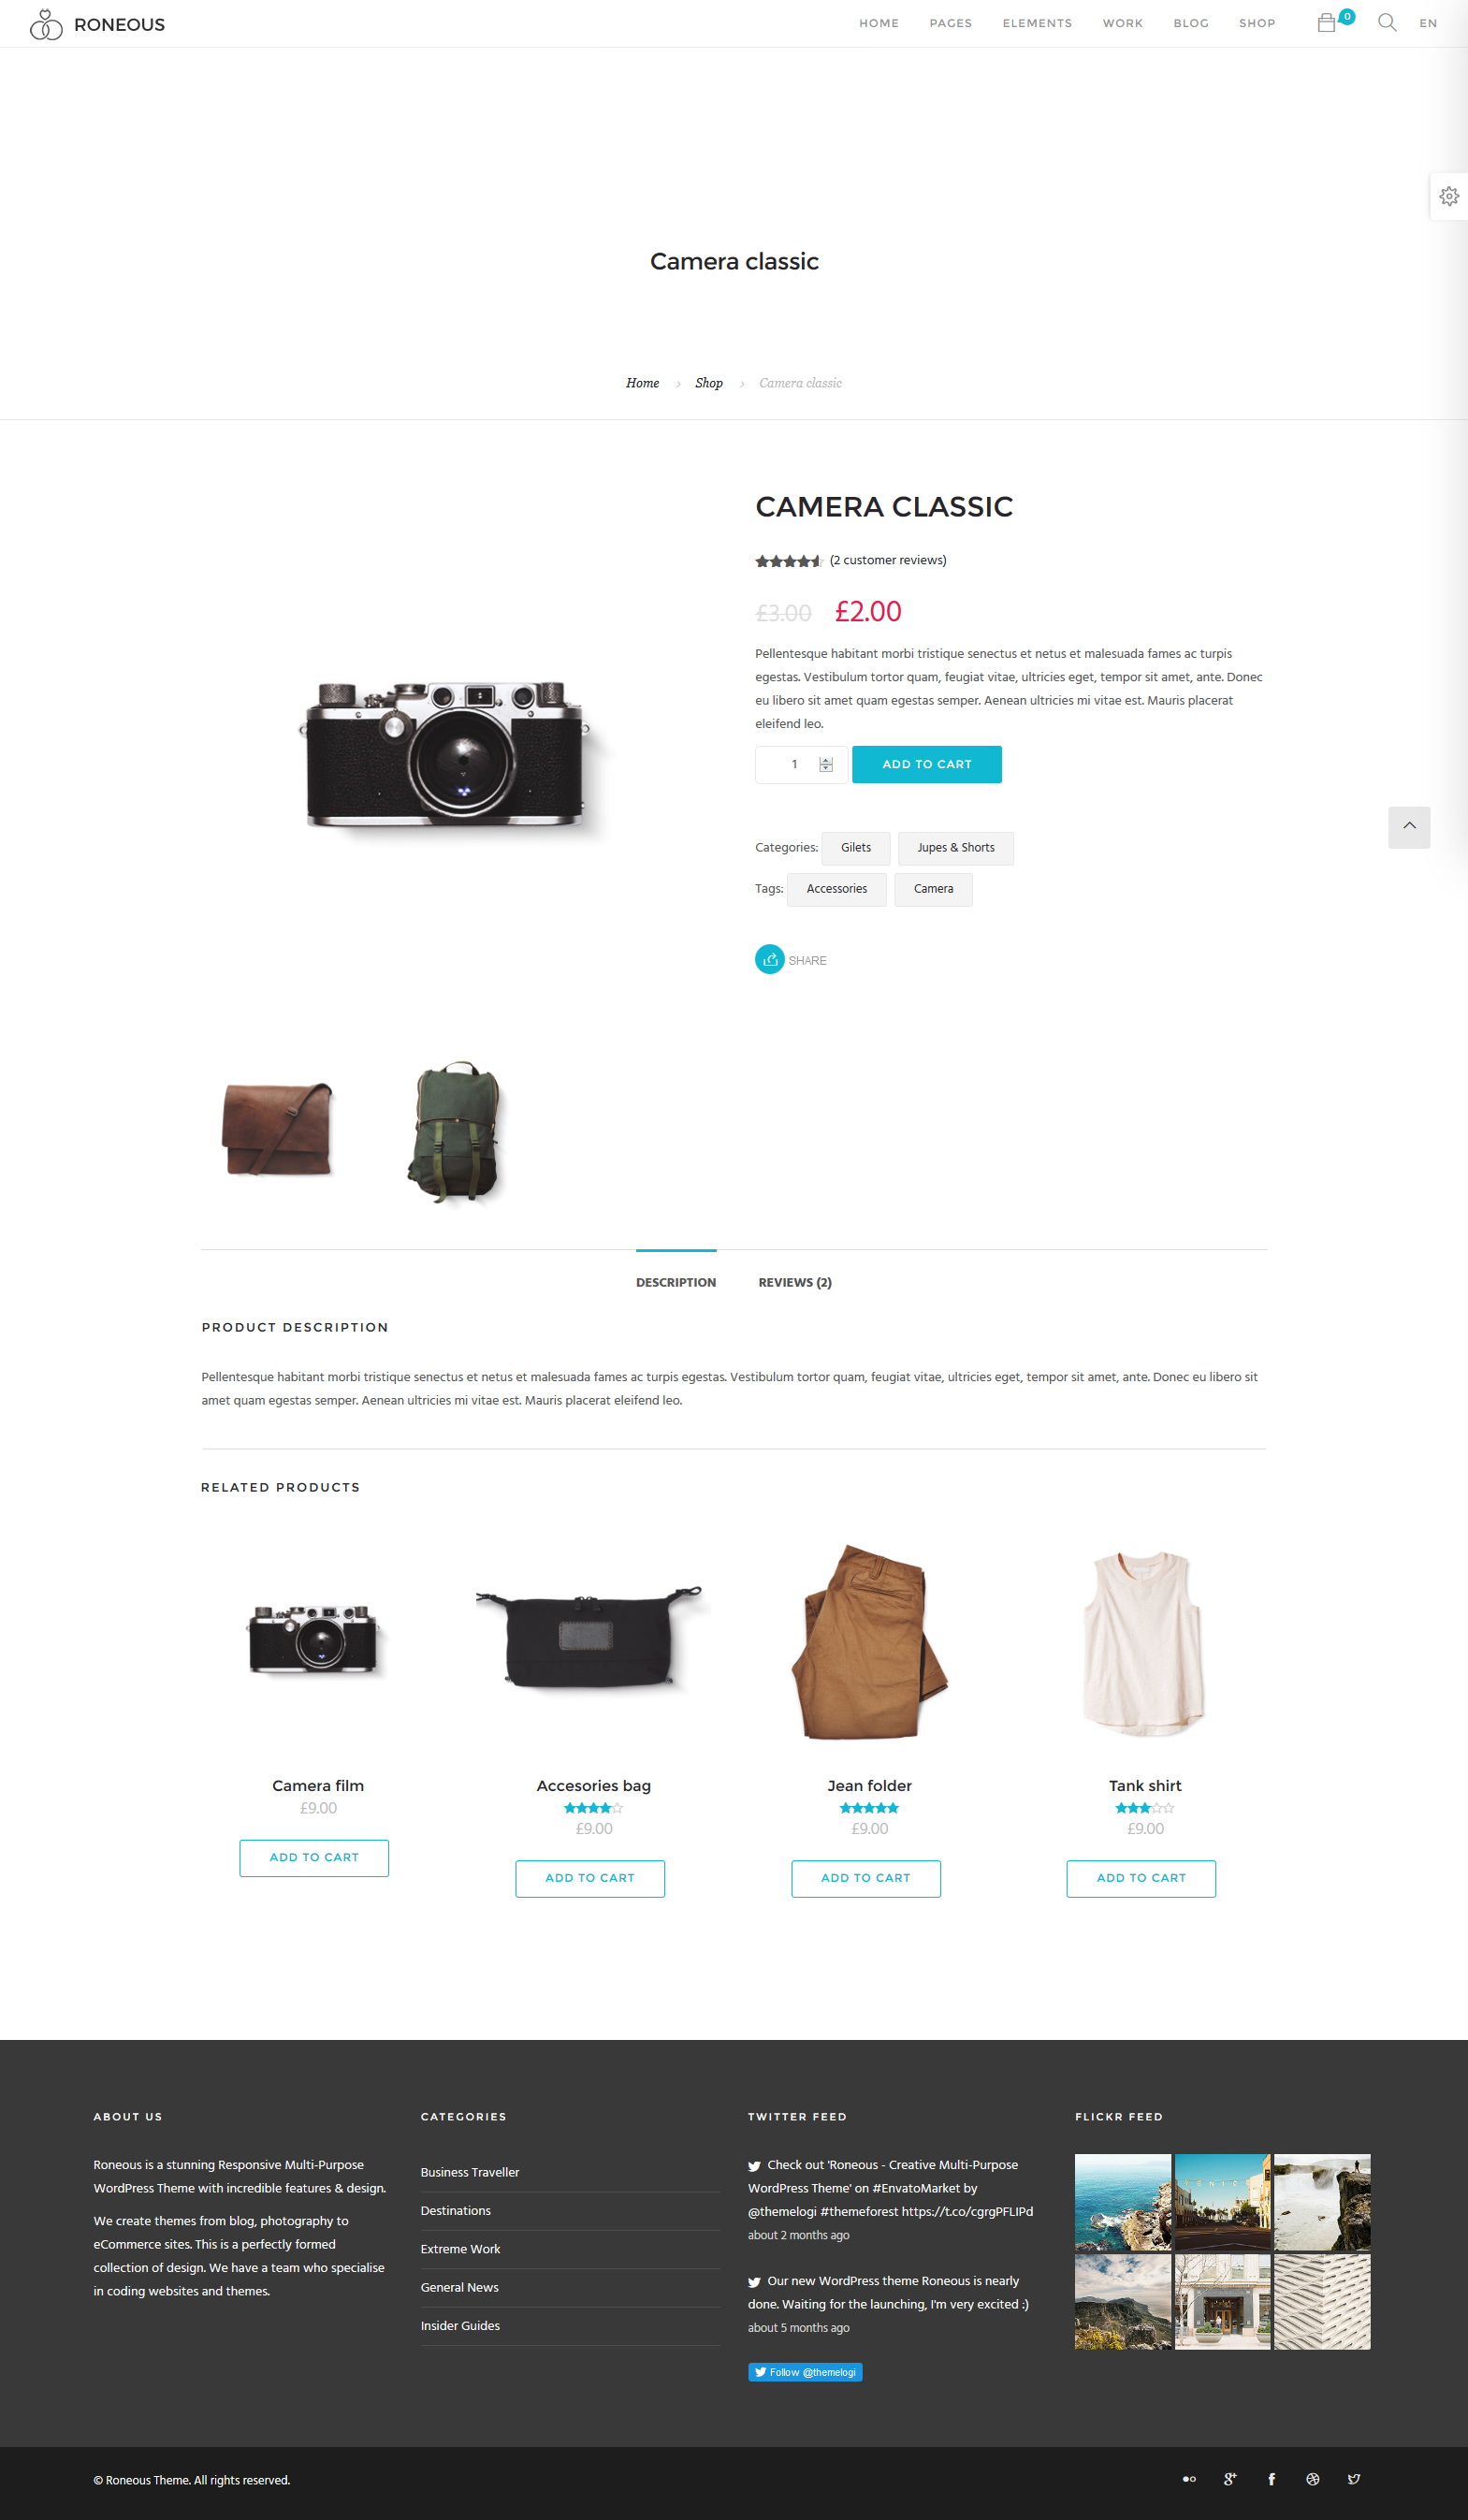Select the green backpack thumbnail
Viewport: 1468px width, 2520px height.
[x=457, y=1131]
